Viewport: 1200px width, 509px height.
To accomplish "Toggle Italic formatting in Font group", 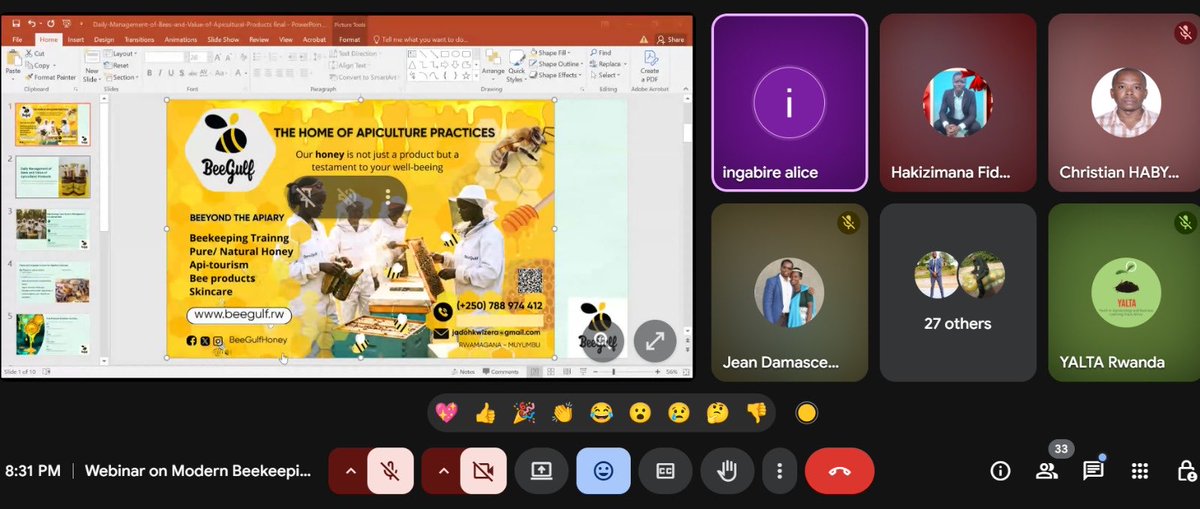I will click(x=159, y=72).
